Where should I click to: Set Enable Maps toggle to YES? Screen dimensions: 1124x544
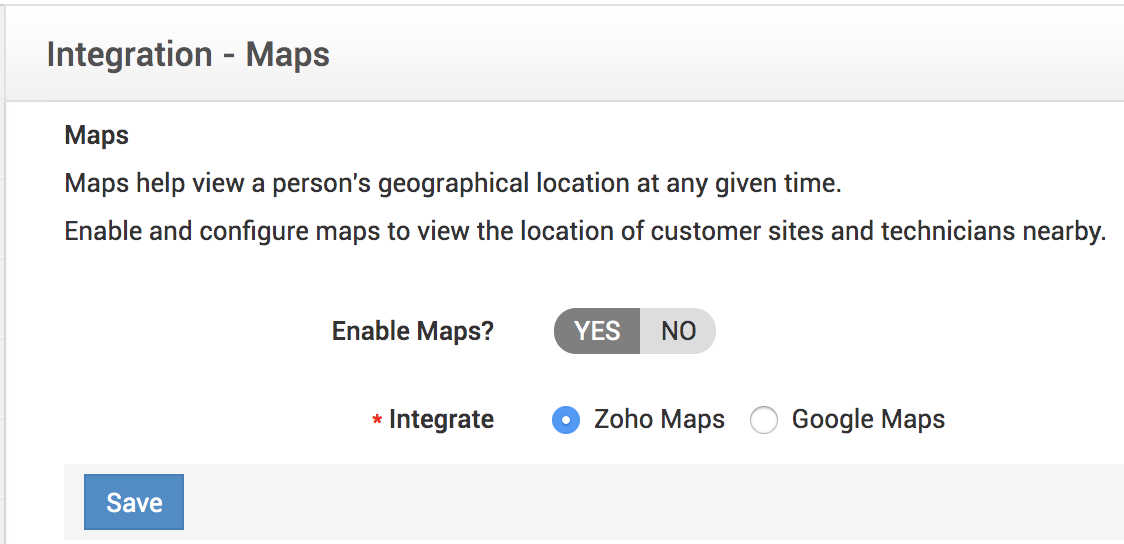(x=597, y=331)
